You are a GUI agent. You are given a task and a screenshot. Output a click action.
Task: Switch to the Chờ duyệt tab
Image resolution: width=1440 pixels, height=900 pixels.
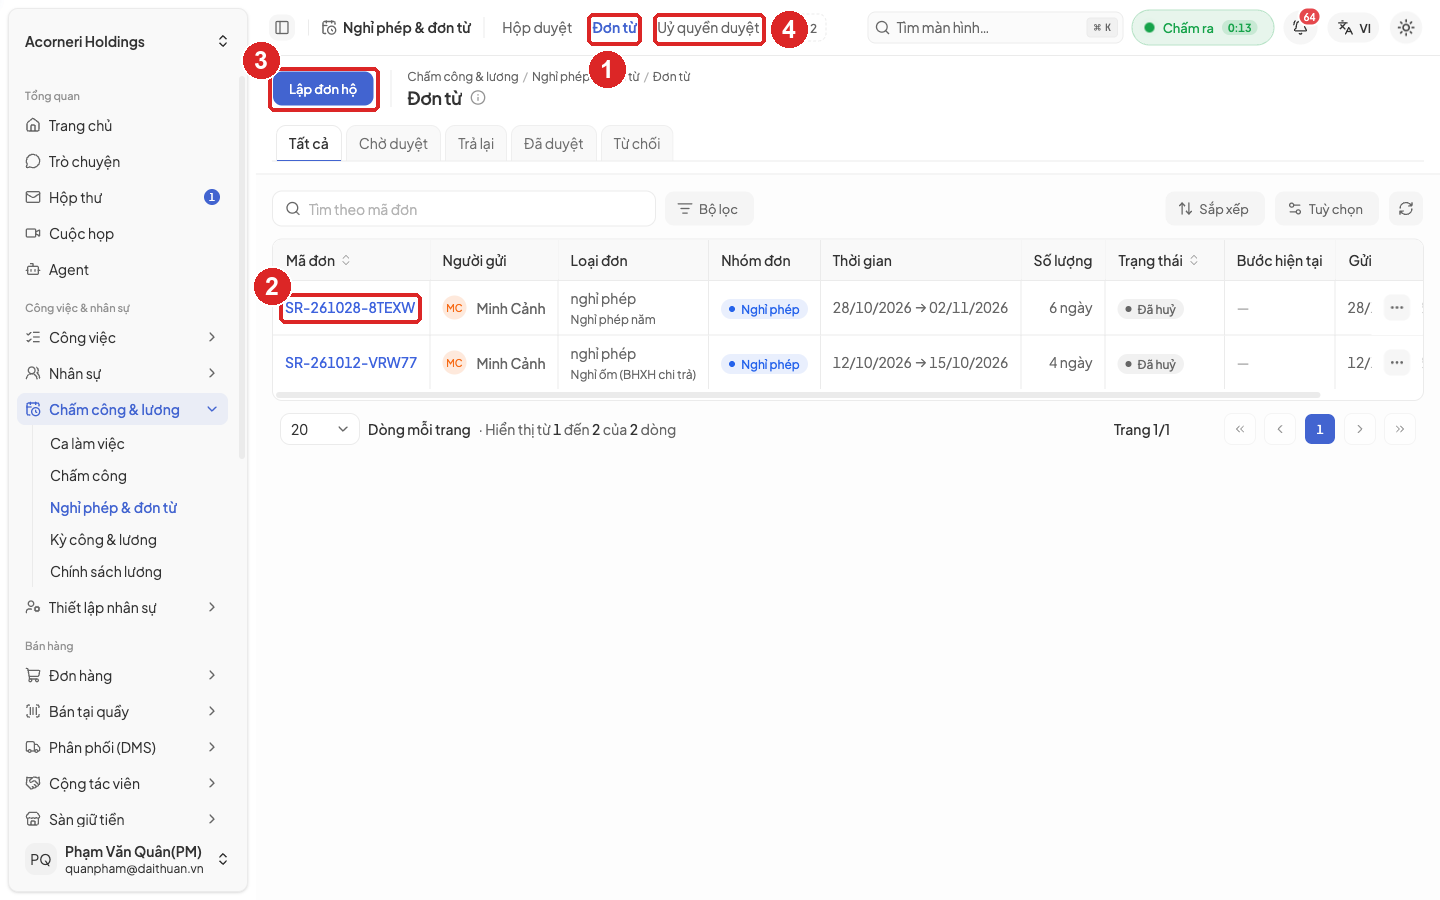(x=393, y=144)
